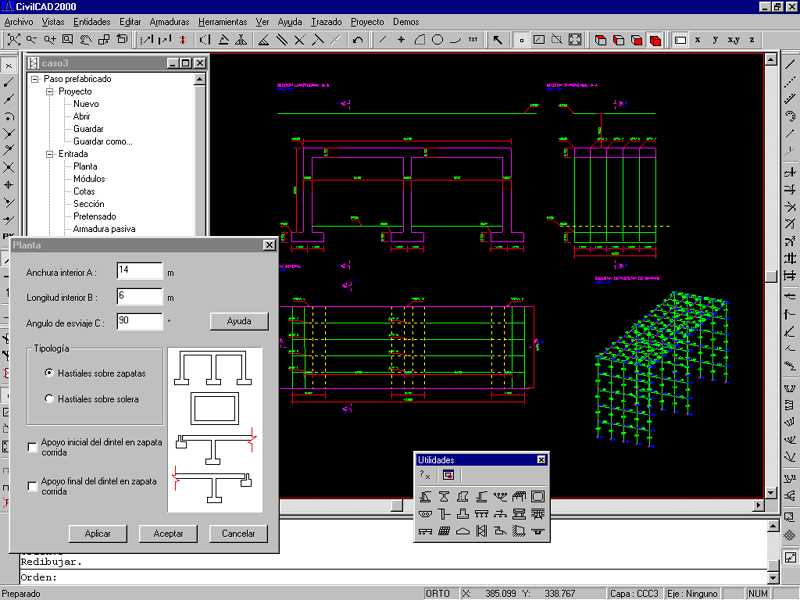Screen dimensions: 800x600
Task: Collapse the Entrada tree node
Action: click(x=49, y=154)
